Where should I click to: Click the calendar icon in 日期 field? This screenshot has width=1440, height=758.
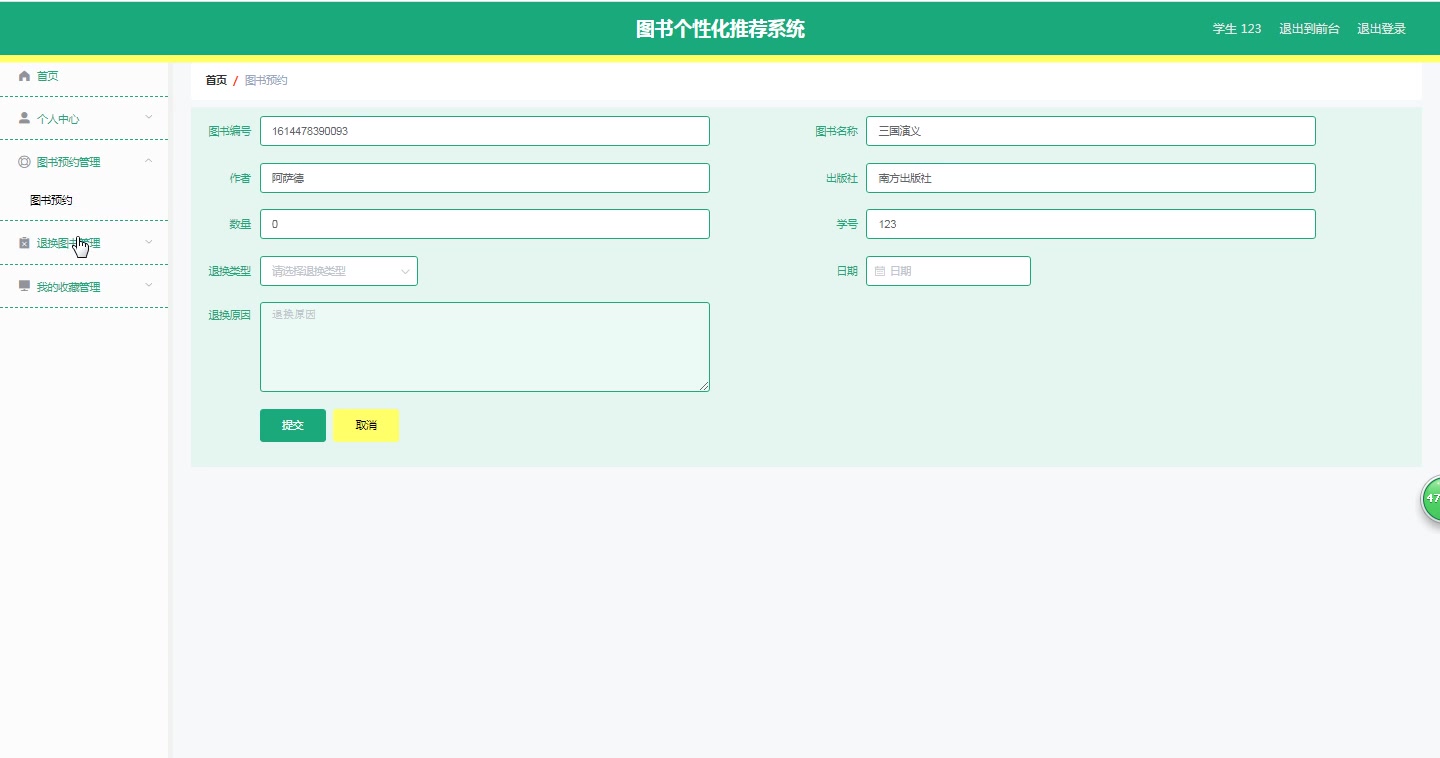pos(880,271)
